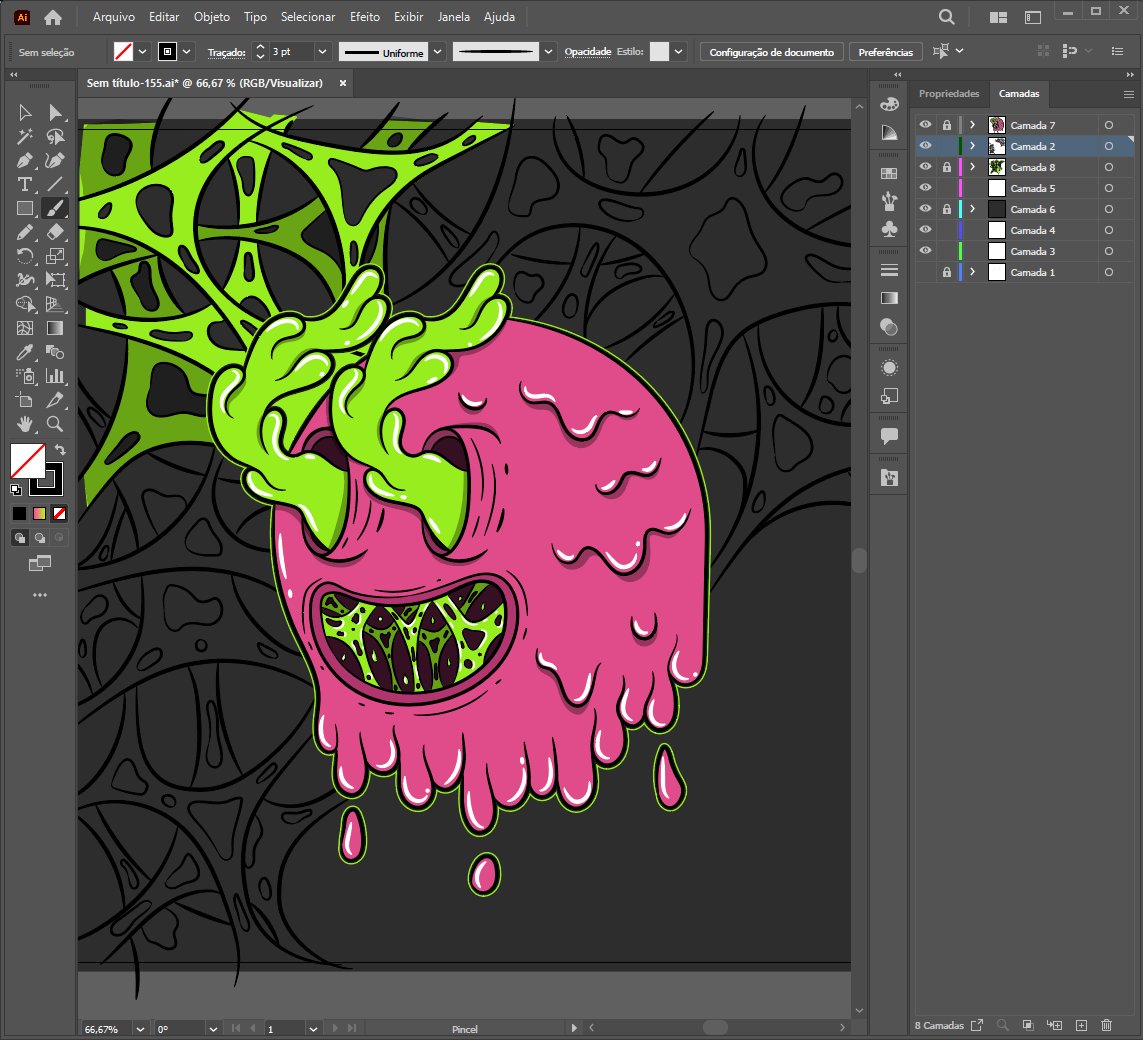Select the Hand tool
This screenshot has height=1040, width=1143.
pyautogui.click(x=25, y=423)
